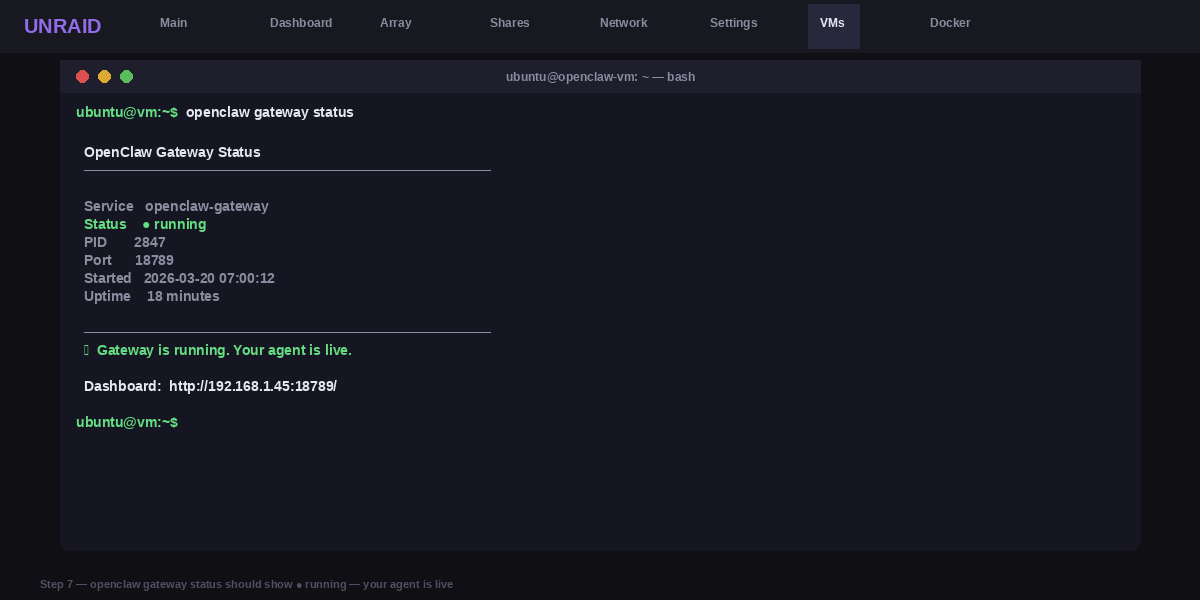1200x600 pixels.
Task: Click the red close window dot
Action: pyautogui.click(x=82, y=77)
